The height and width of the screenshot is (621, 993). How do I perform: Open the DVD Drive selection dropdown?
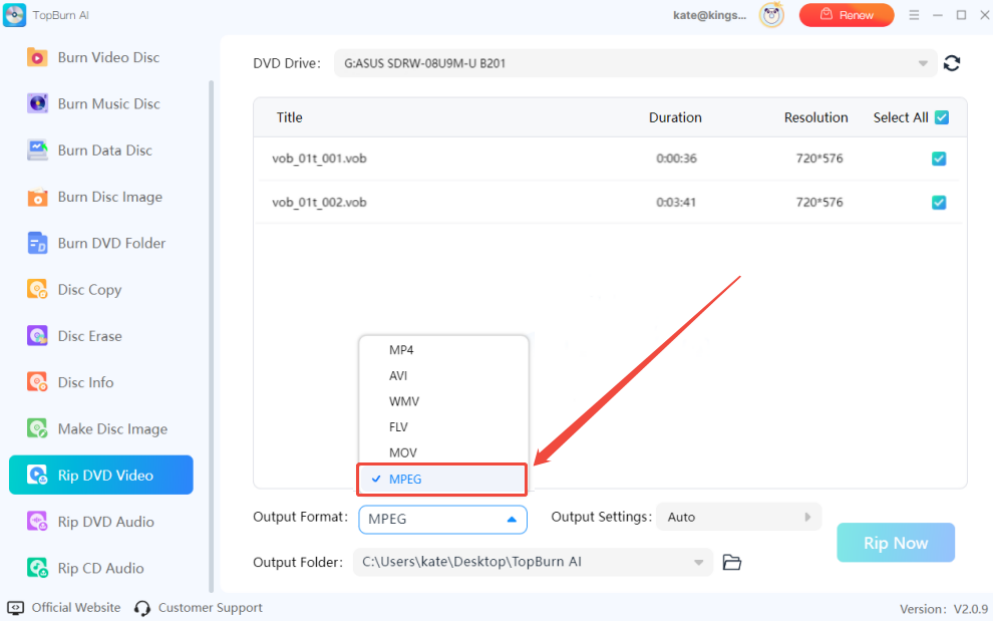[x=922, y=62]
